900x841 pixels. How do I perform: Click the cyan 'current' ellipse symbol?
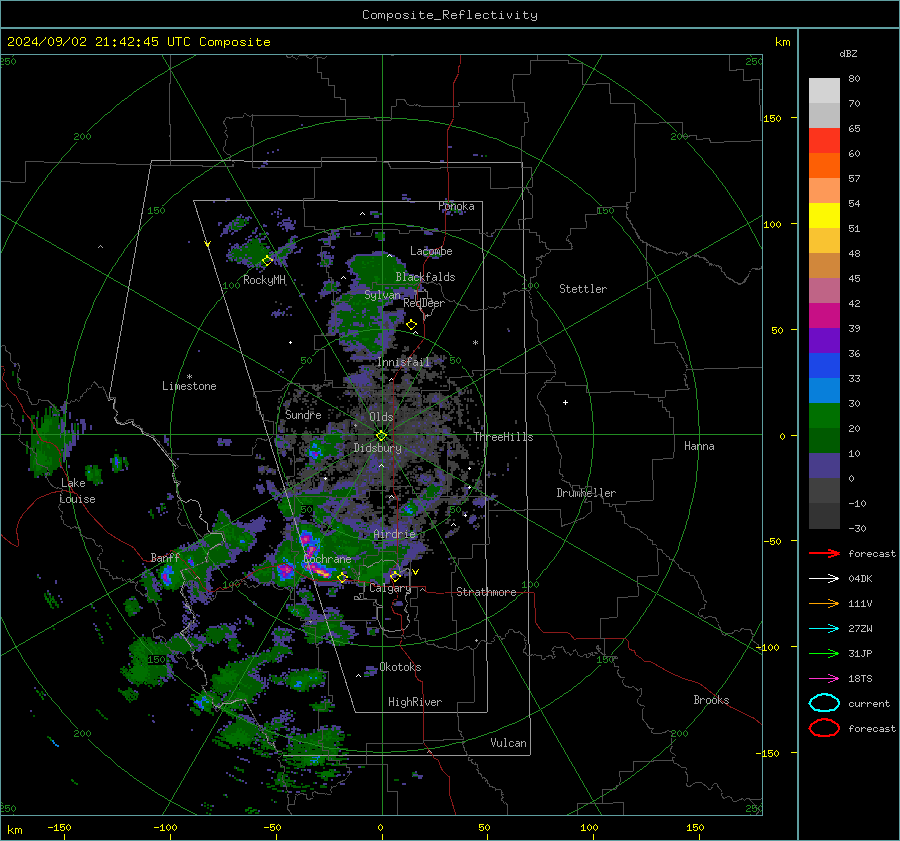click(x=824, y=703)
